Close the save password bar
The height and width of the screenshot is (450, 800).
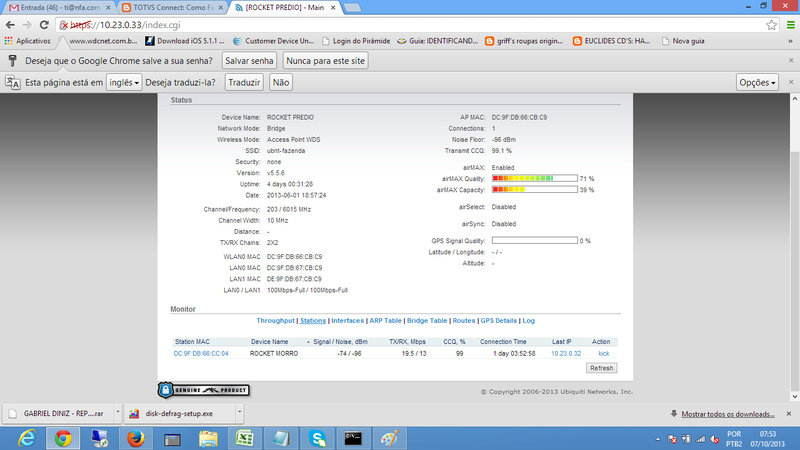[791, 60]
